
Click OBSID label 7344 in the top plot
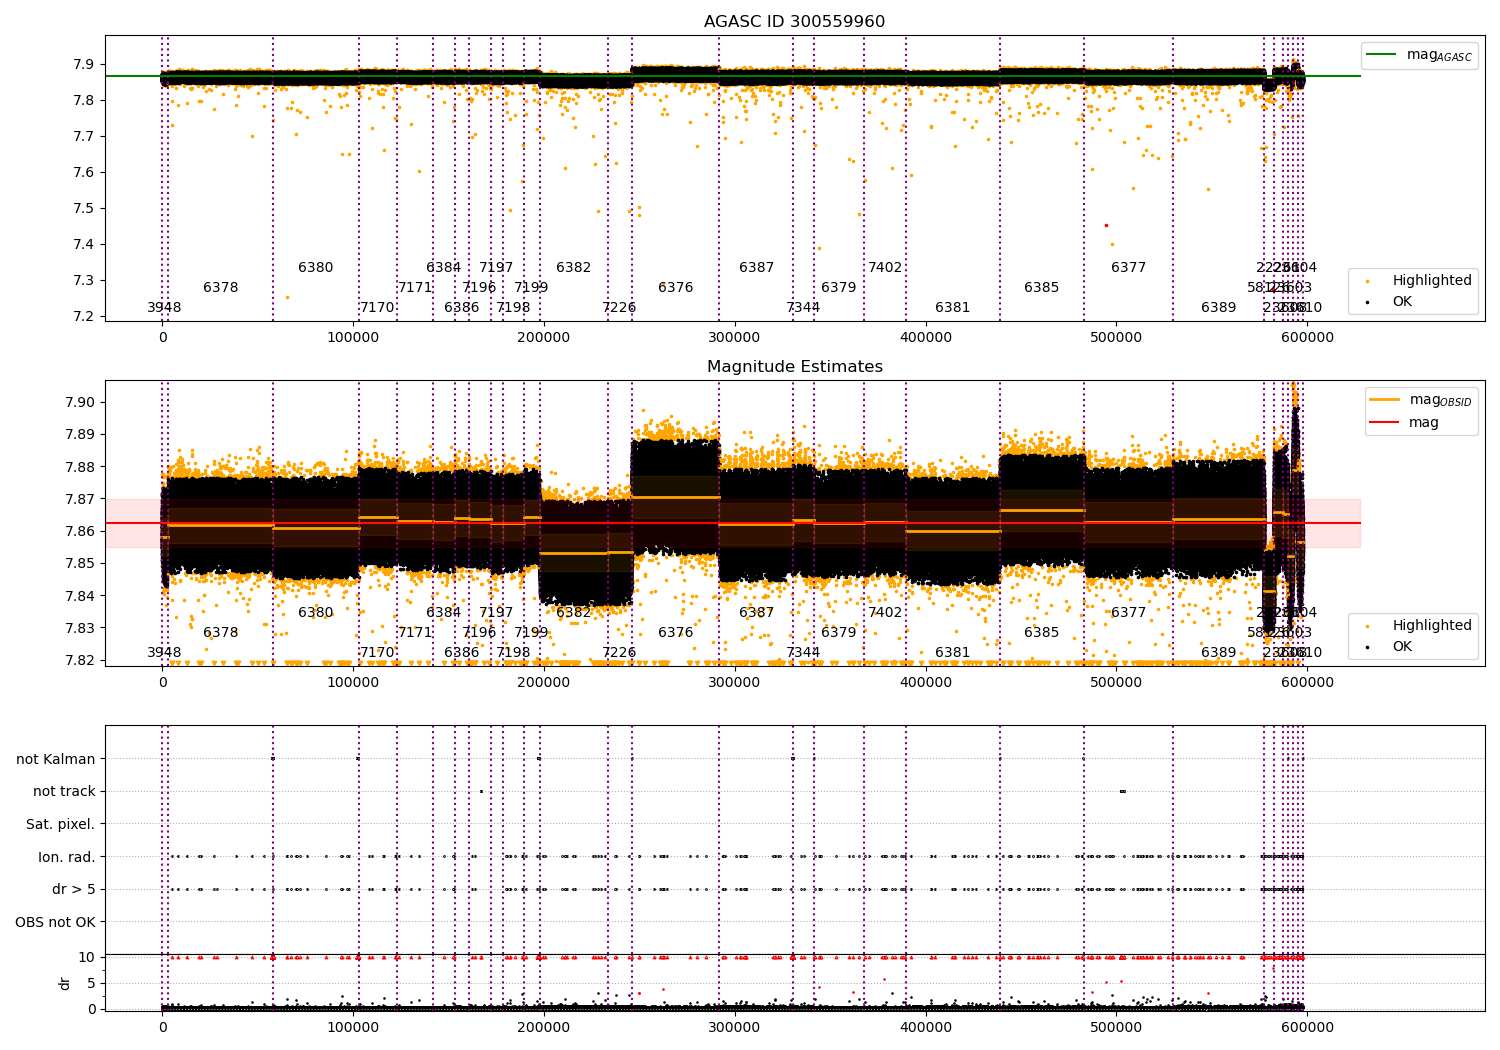click(803, 307)
